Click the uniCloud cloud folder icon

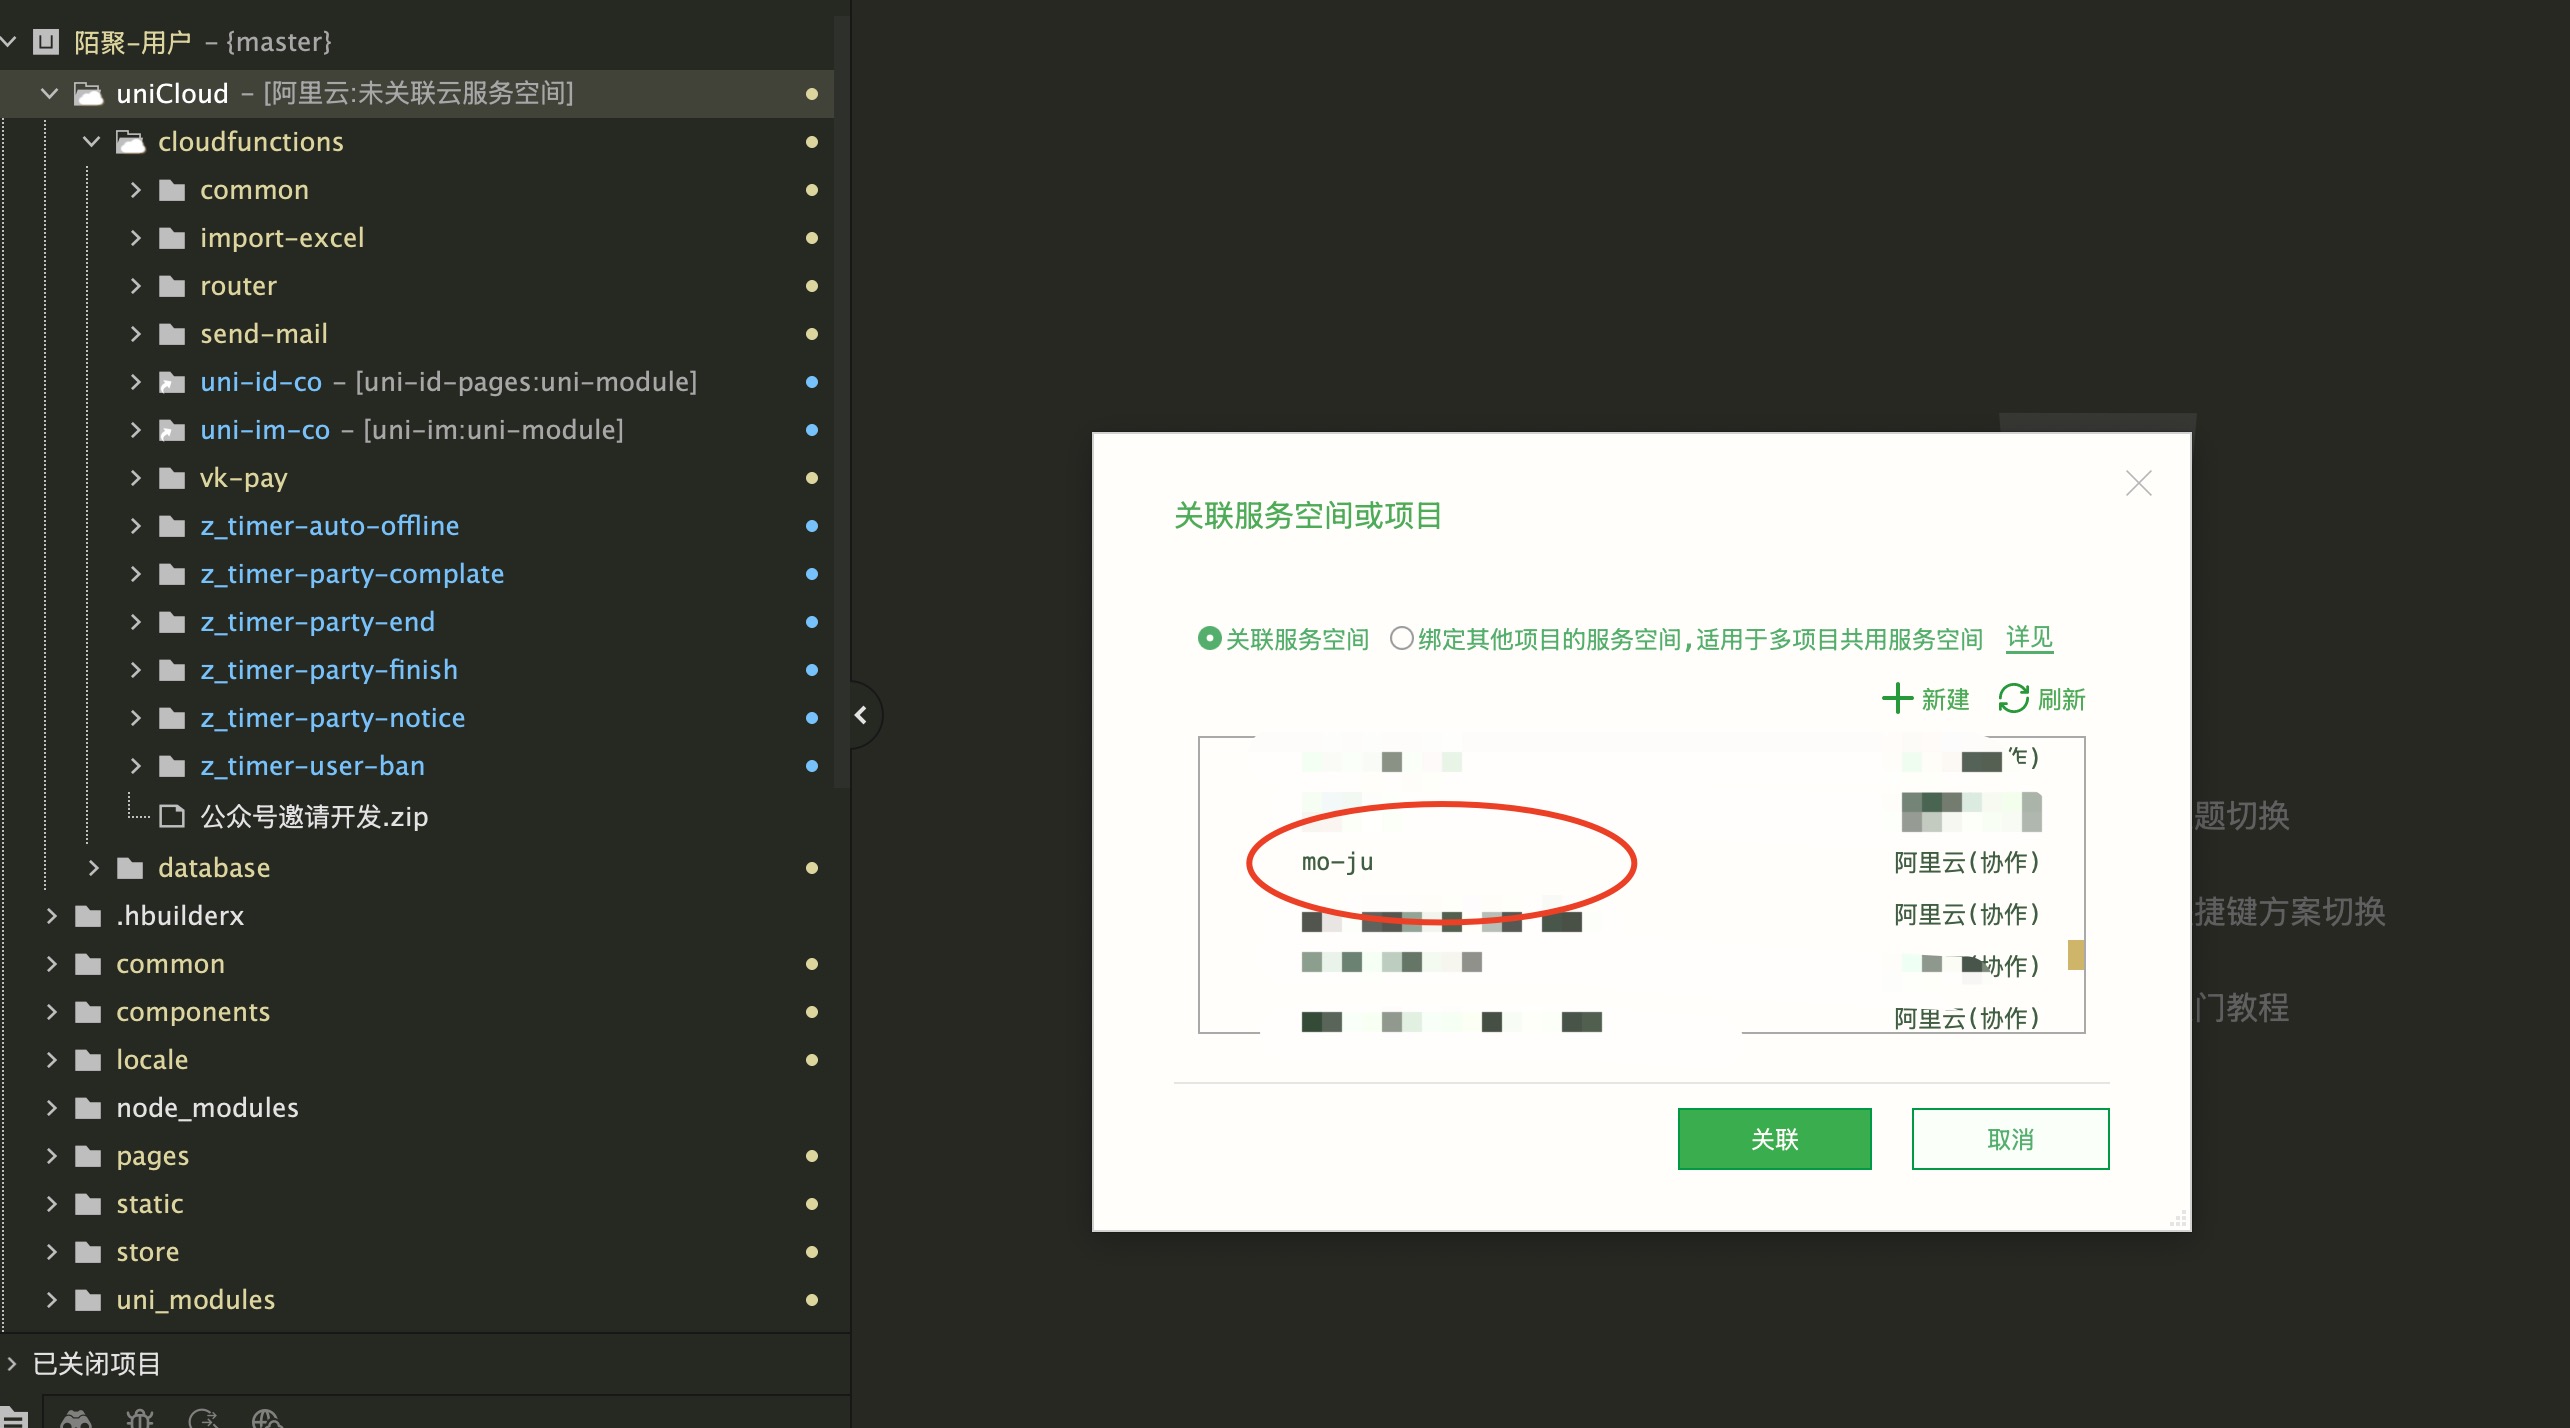point(89,94)
